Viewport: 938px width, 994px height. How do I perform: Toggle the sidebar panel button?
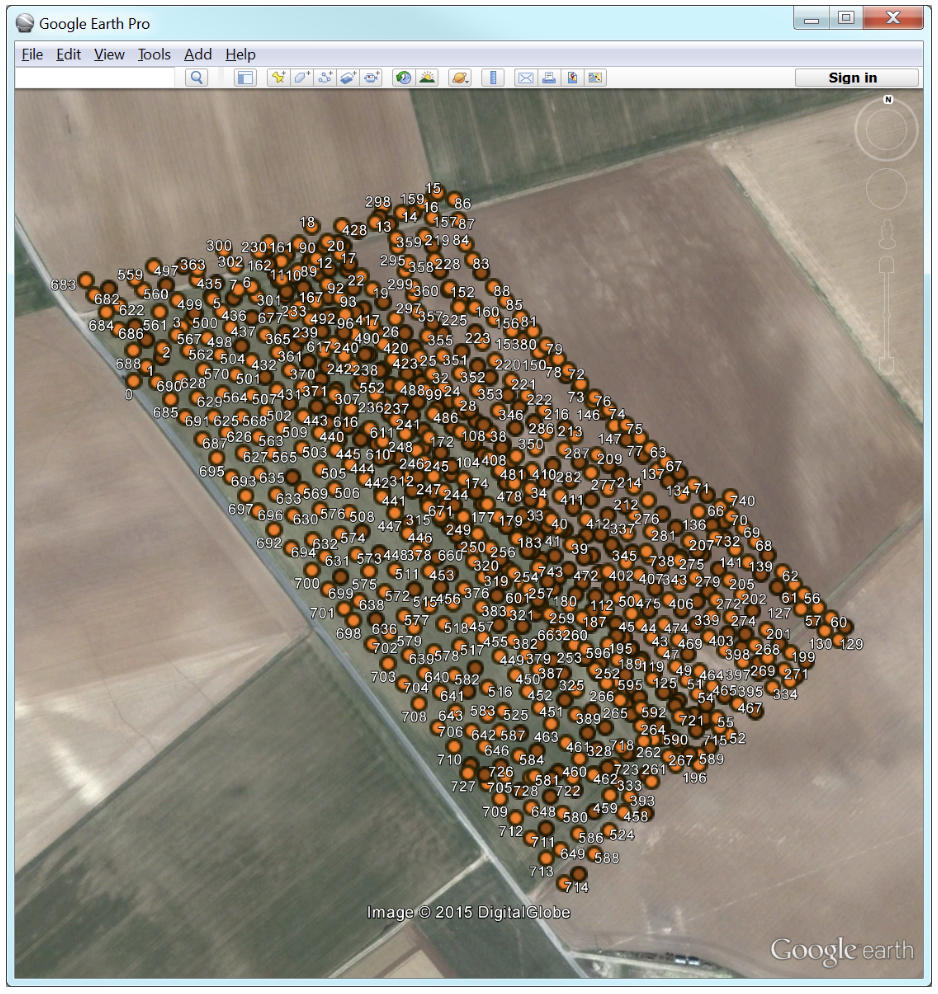click(245, 78)
